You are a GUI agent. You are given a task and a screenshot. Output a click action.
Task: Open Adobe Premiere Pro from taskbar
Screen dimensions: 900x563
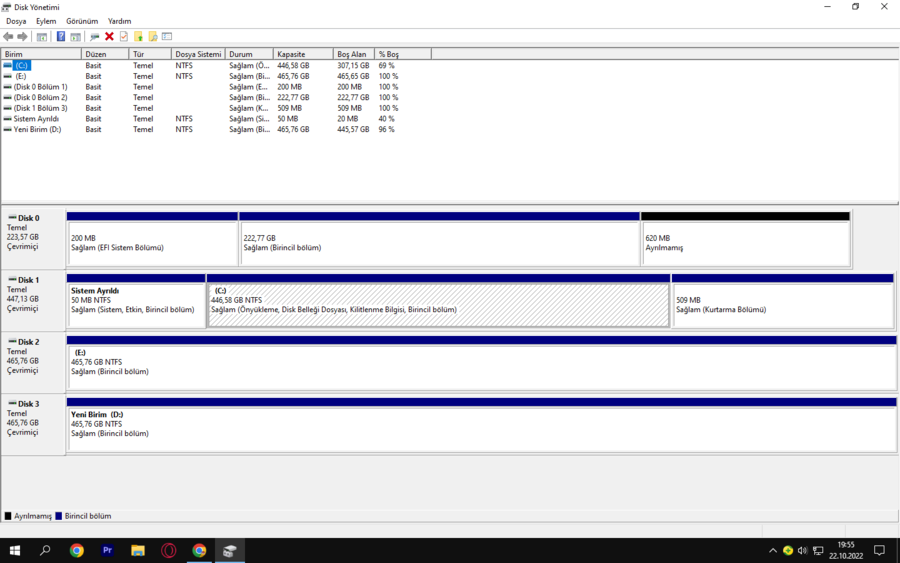(x=107, y=551)
